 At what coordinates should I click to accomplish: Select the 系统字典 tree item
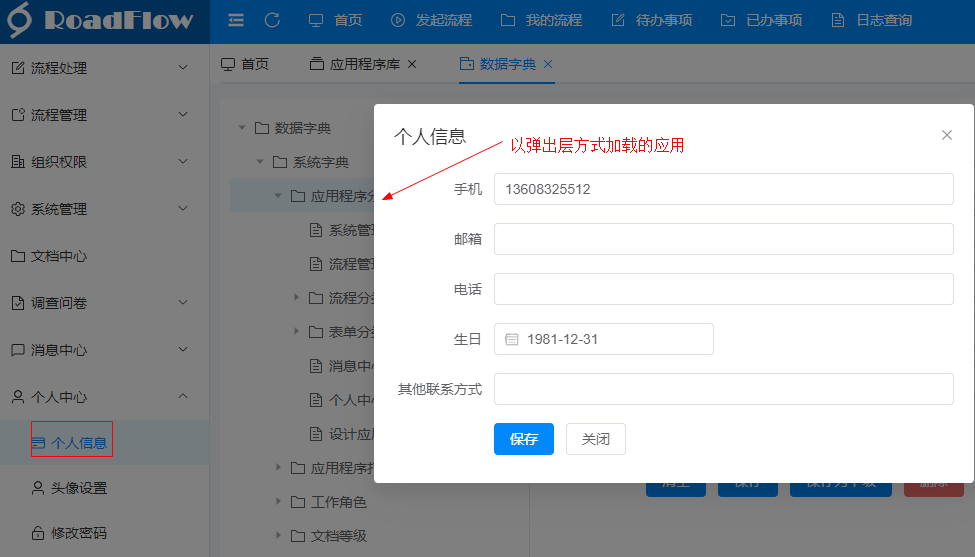(x=320, y=162)
